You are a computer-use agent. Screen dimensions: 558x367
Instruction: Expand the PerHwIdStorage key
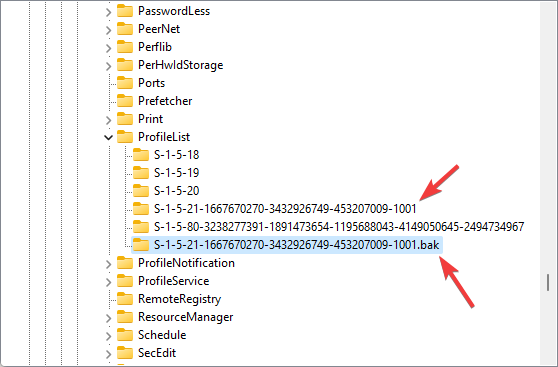[x=109, y=66]
